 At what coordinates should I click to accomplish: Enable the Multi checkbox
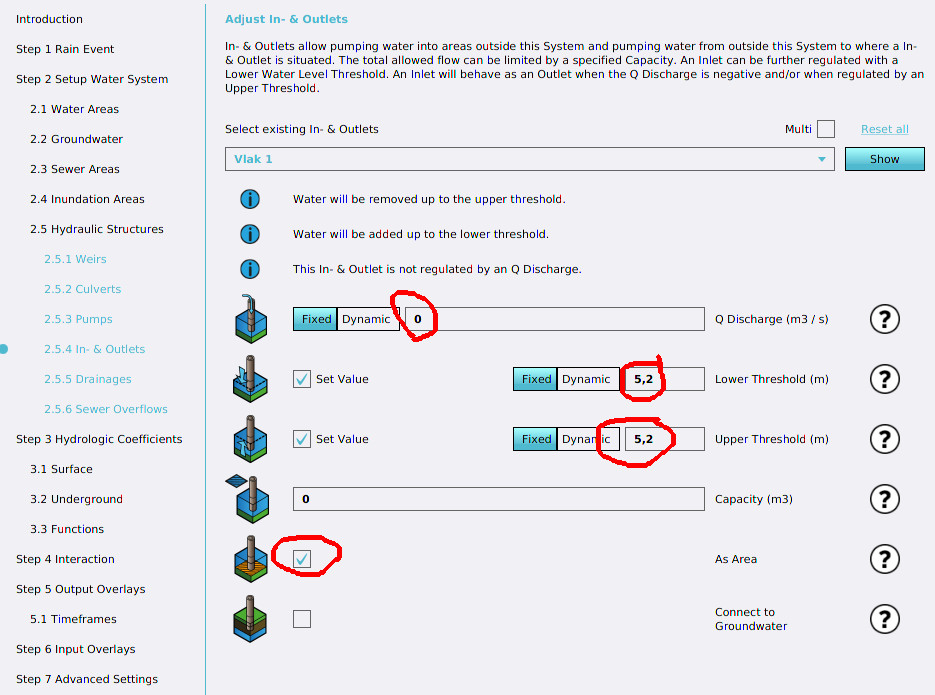(825, 129)
